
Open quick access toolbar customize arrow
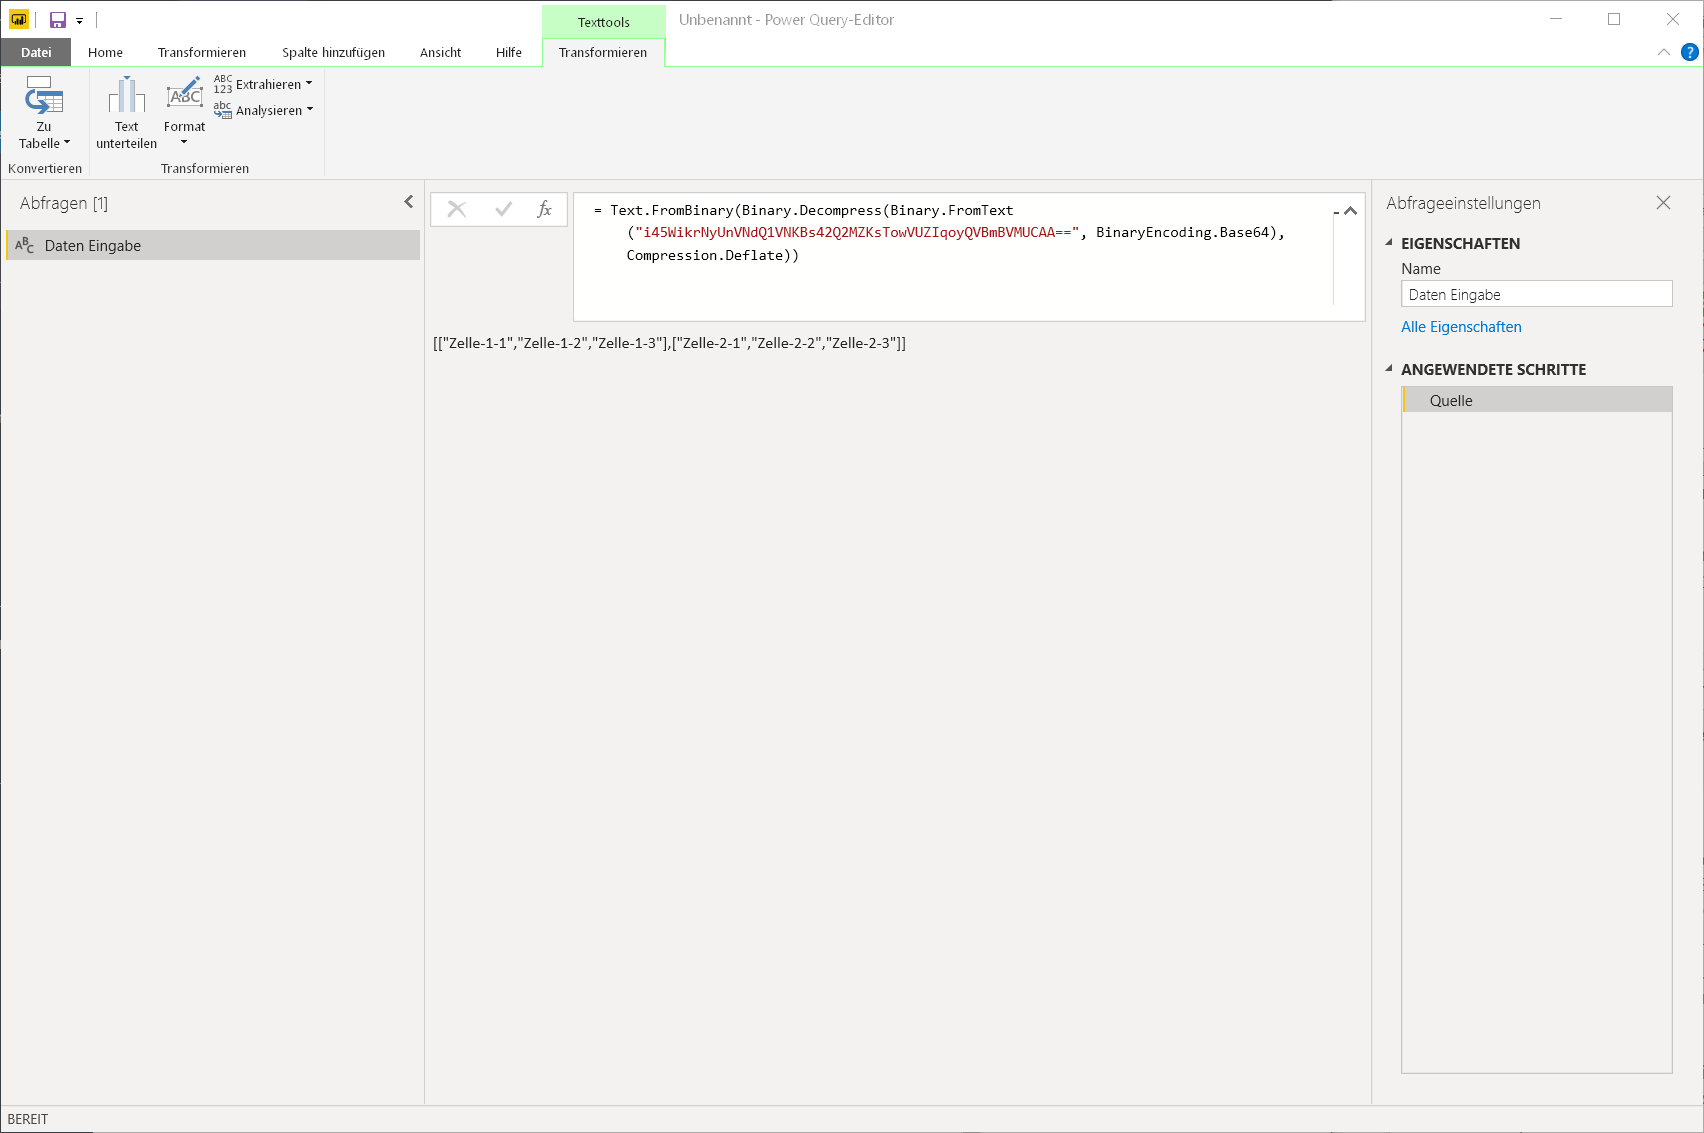coord(79,21)
